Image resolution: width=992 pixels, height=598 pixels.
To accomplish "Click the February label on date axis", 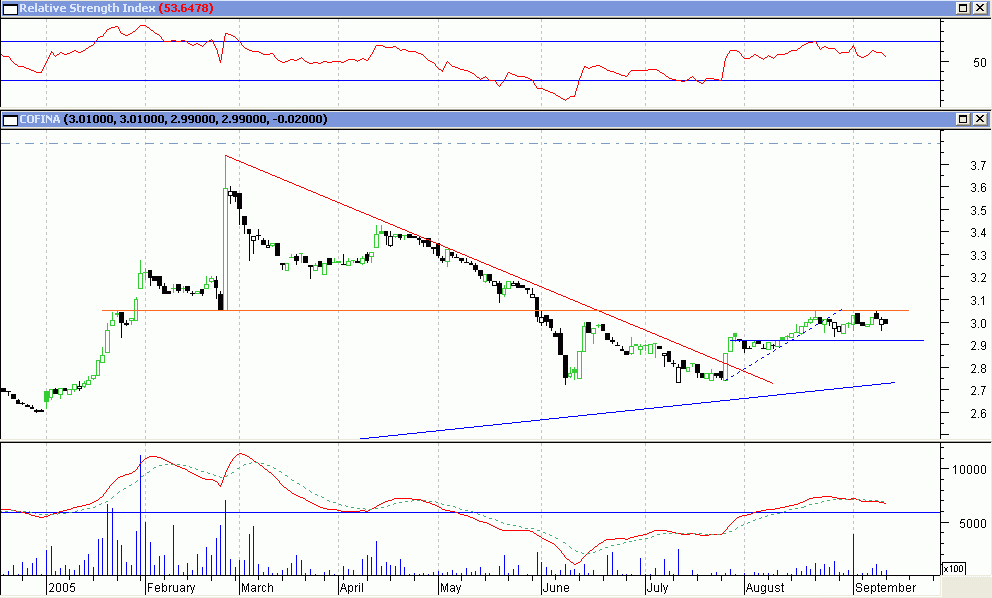I will point(171,587).
